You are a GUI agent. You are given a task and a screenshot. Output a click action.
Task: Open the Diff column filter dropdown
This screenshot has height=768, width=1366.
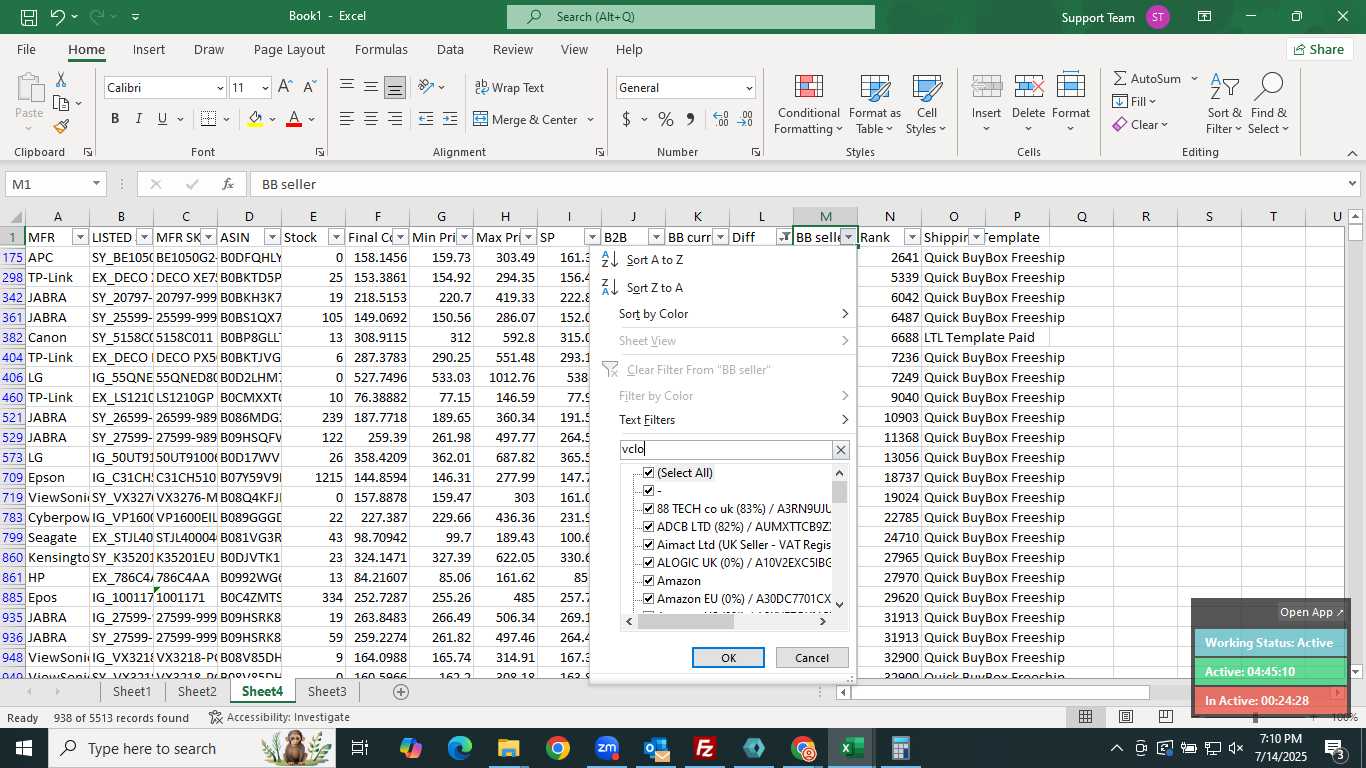784,237
